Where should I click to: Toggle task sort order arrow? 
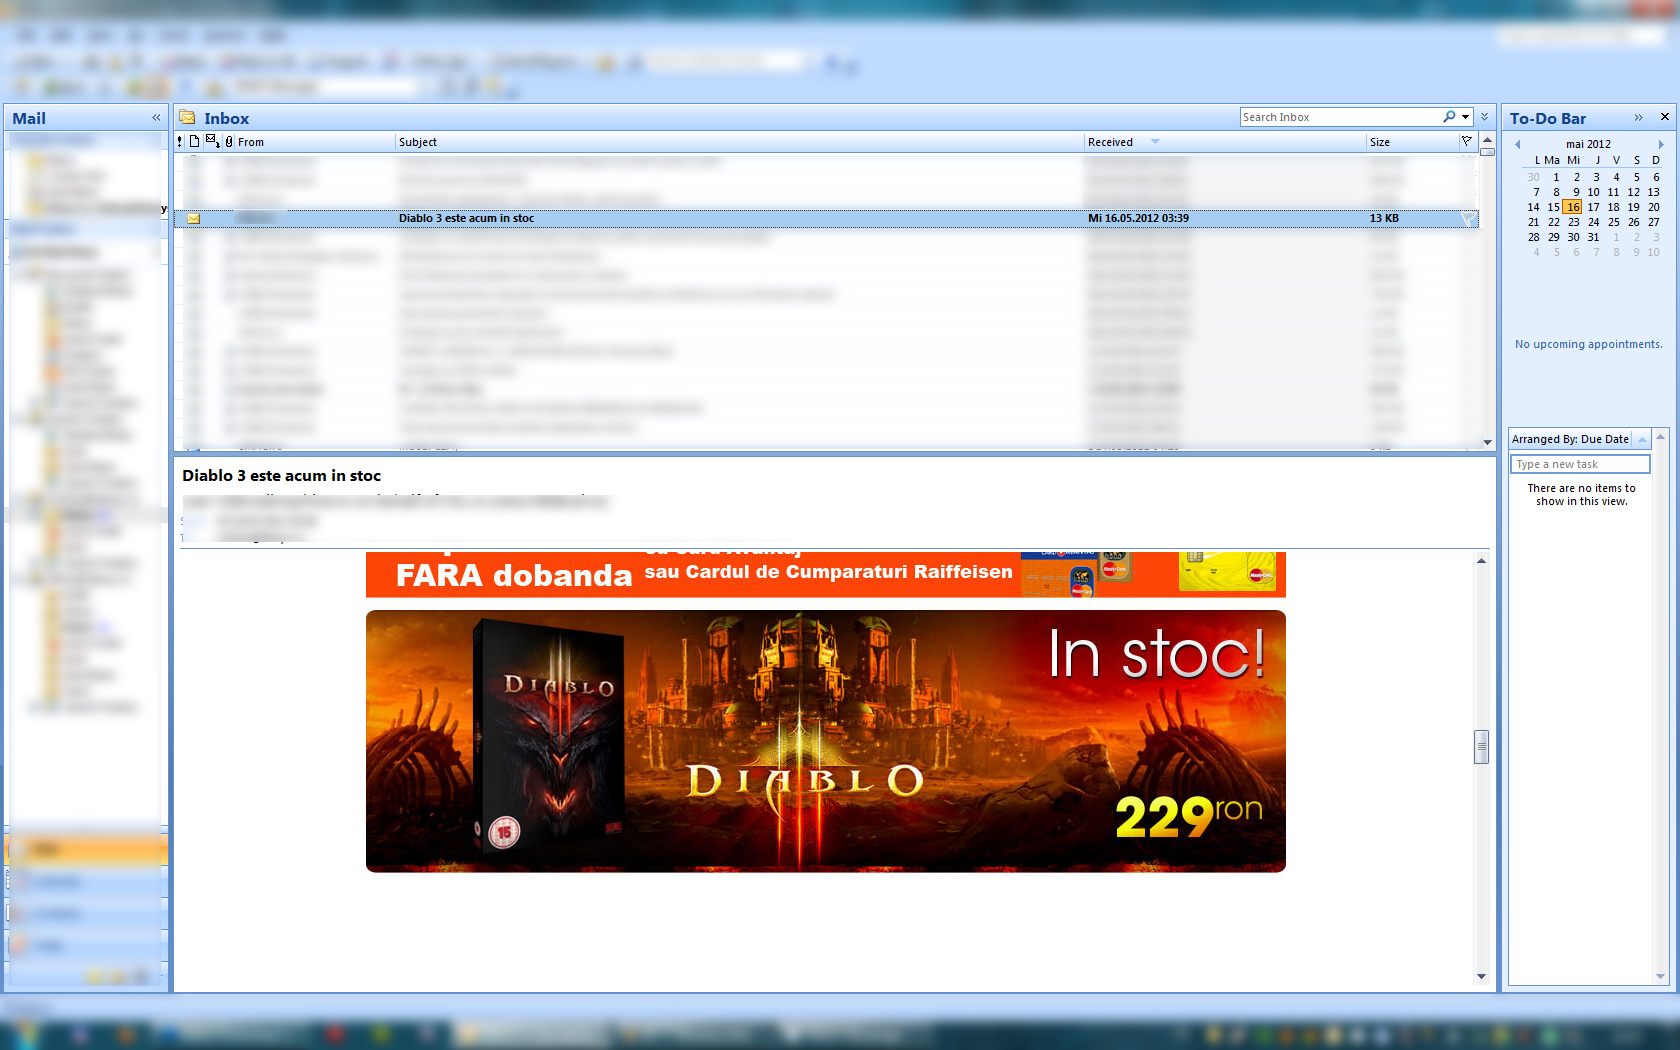coord(1642,439)
